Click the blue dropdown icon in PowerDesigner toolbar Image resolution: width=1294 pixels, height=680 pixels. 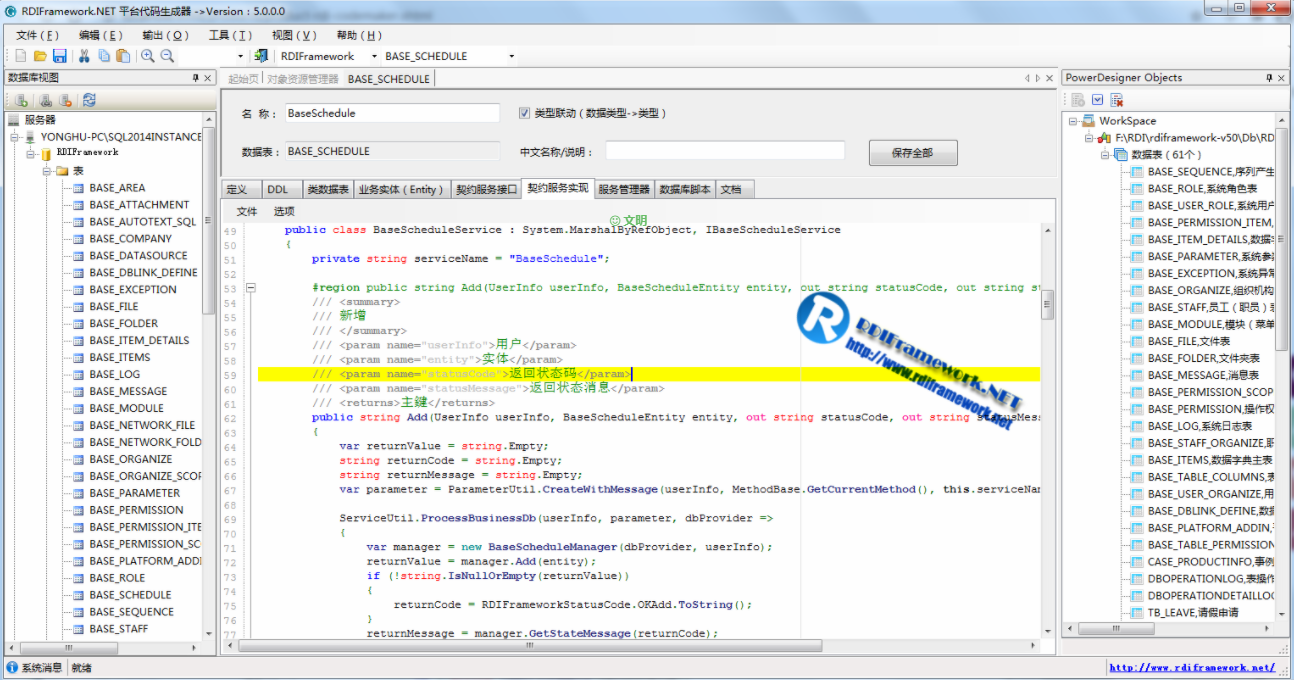1097,100
